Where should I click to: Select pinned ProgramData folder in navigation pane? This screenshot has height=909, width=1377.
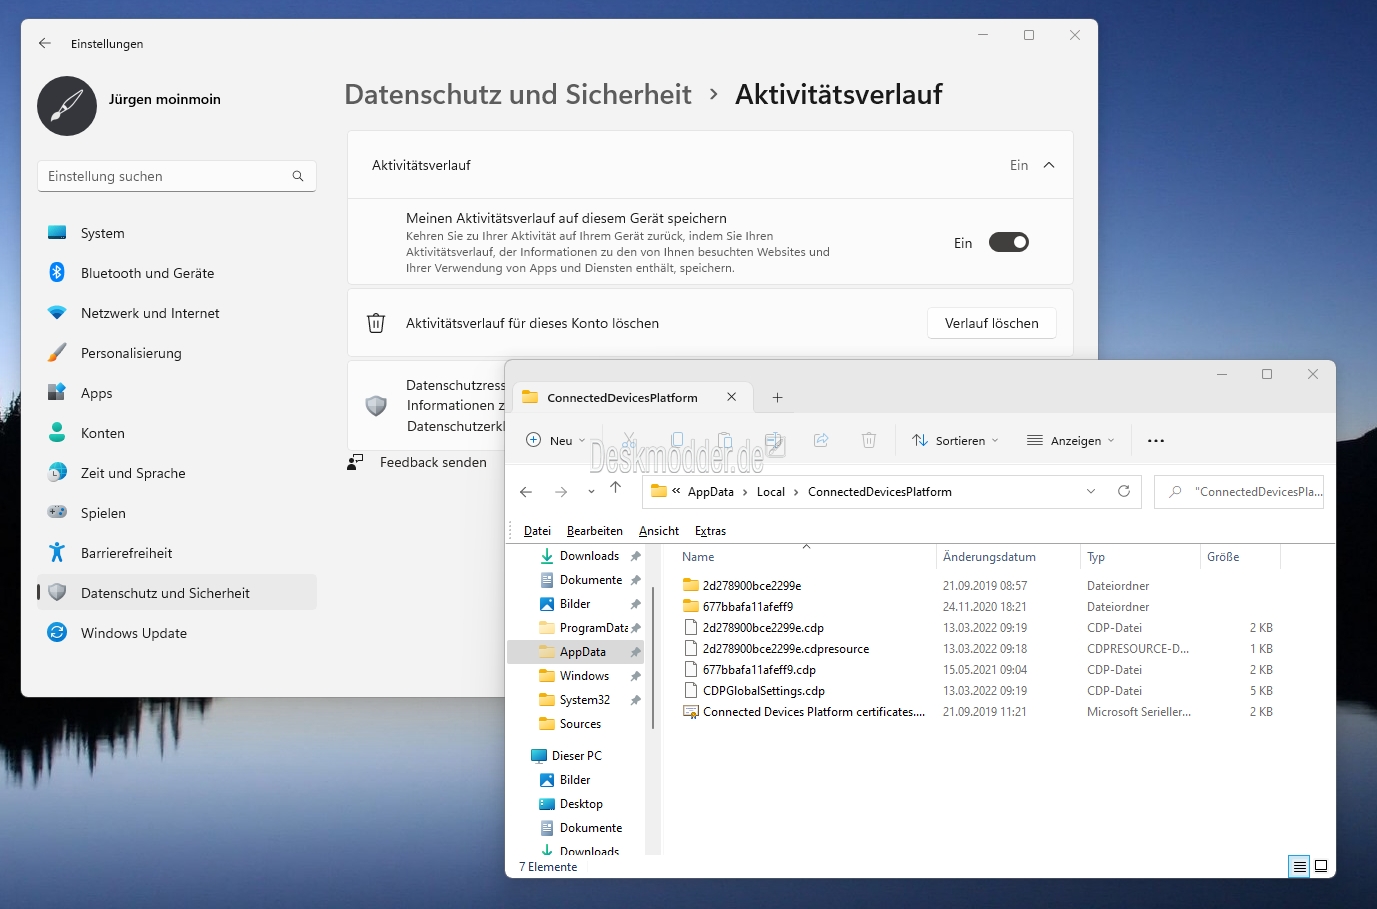click(x=576, y=628)
